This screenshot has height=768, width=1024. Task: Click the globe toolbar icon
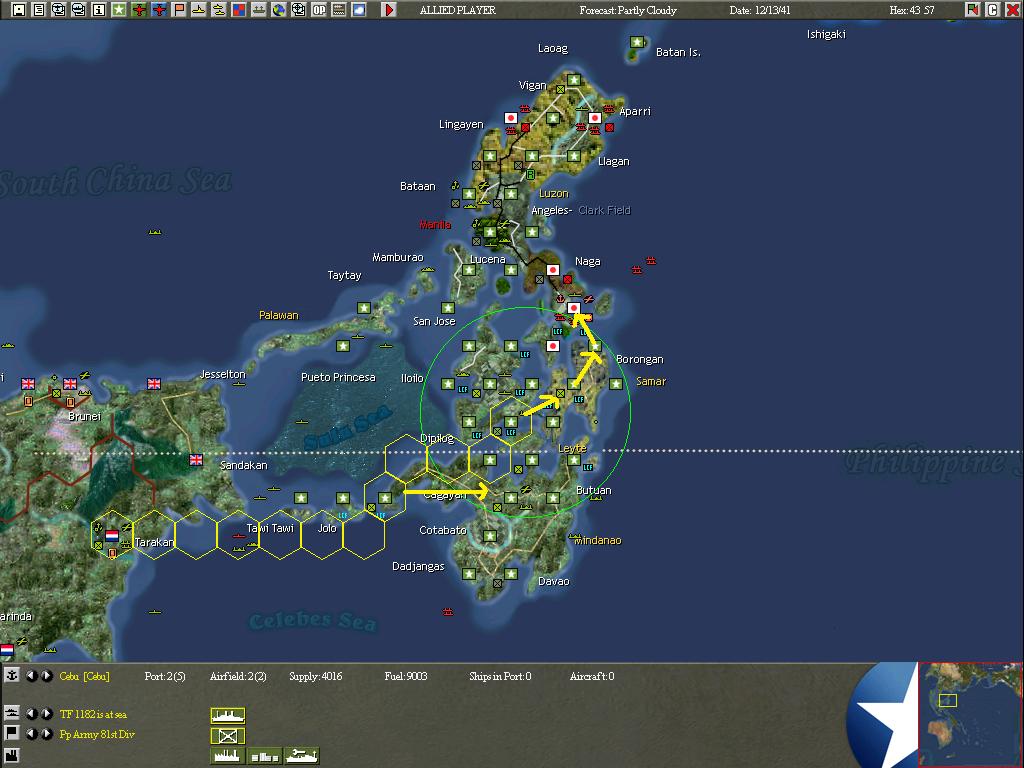point(279,10)
